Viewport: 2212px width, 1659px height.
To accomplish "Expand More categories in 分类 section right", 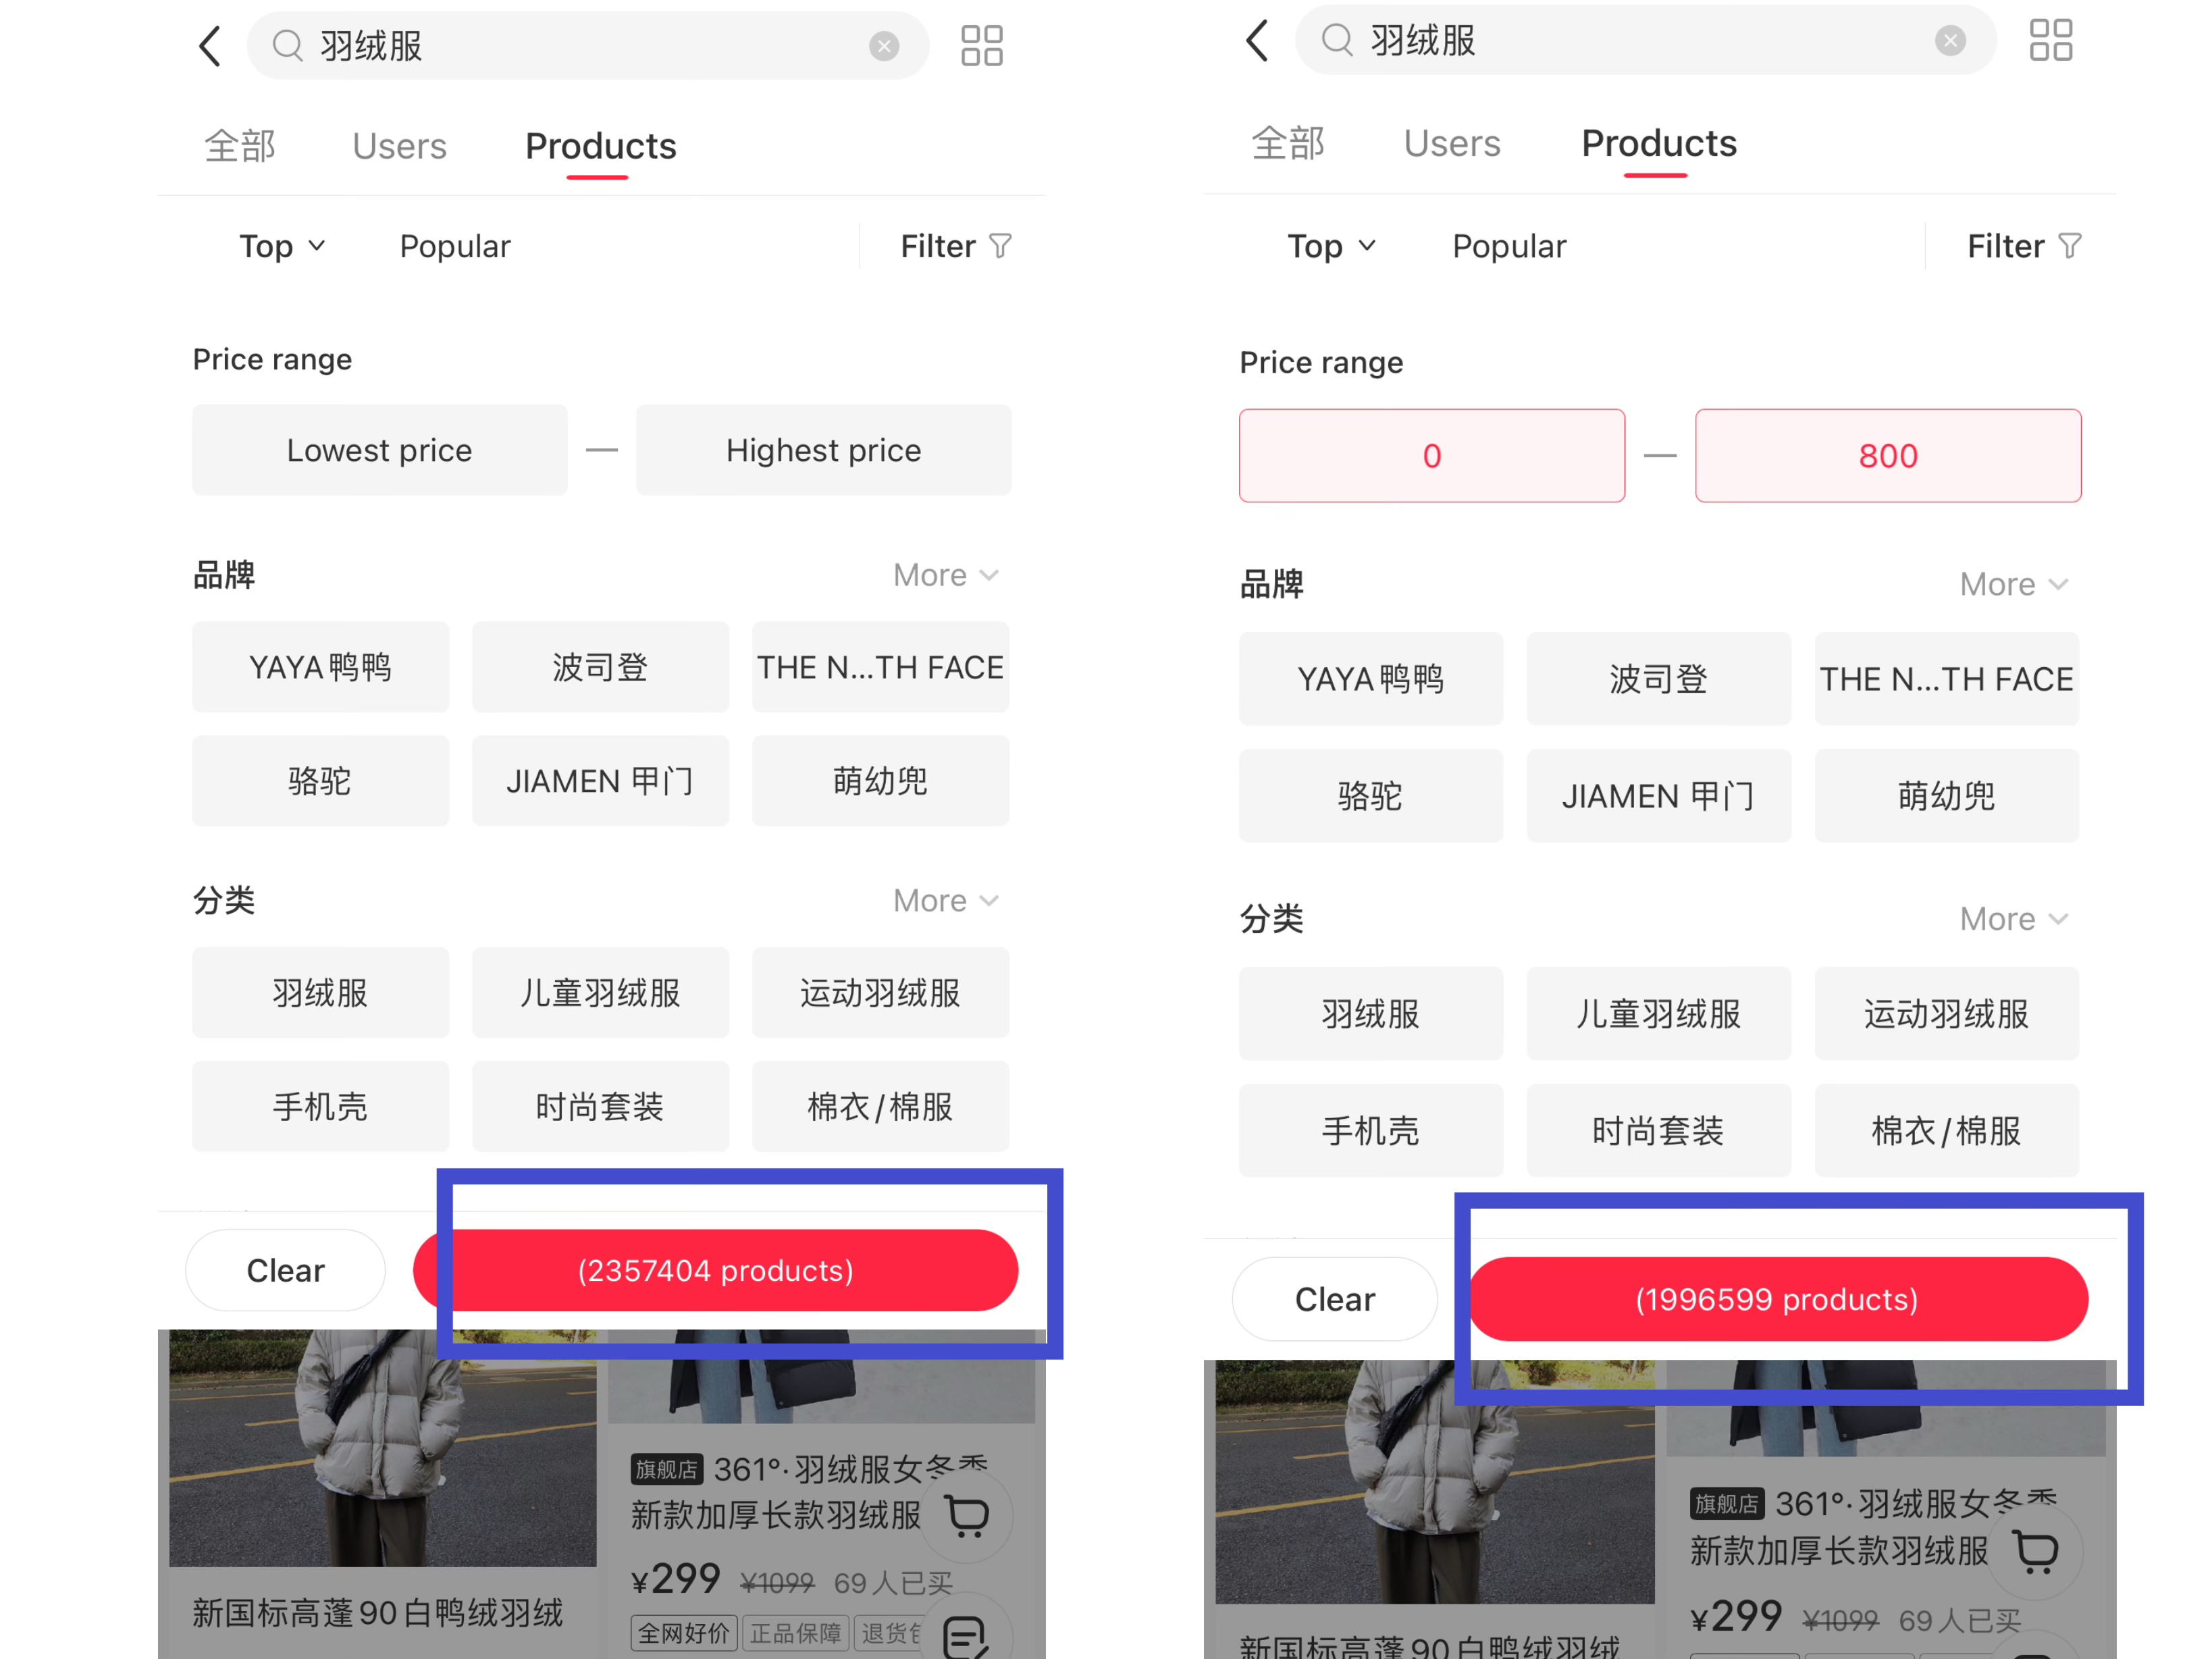I will (x=2013, y=919).
